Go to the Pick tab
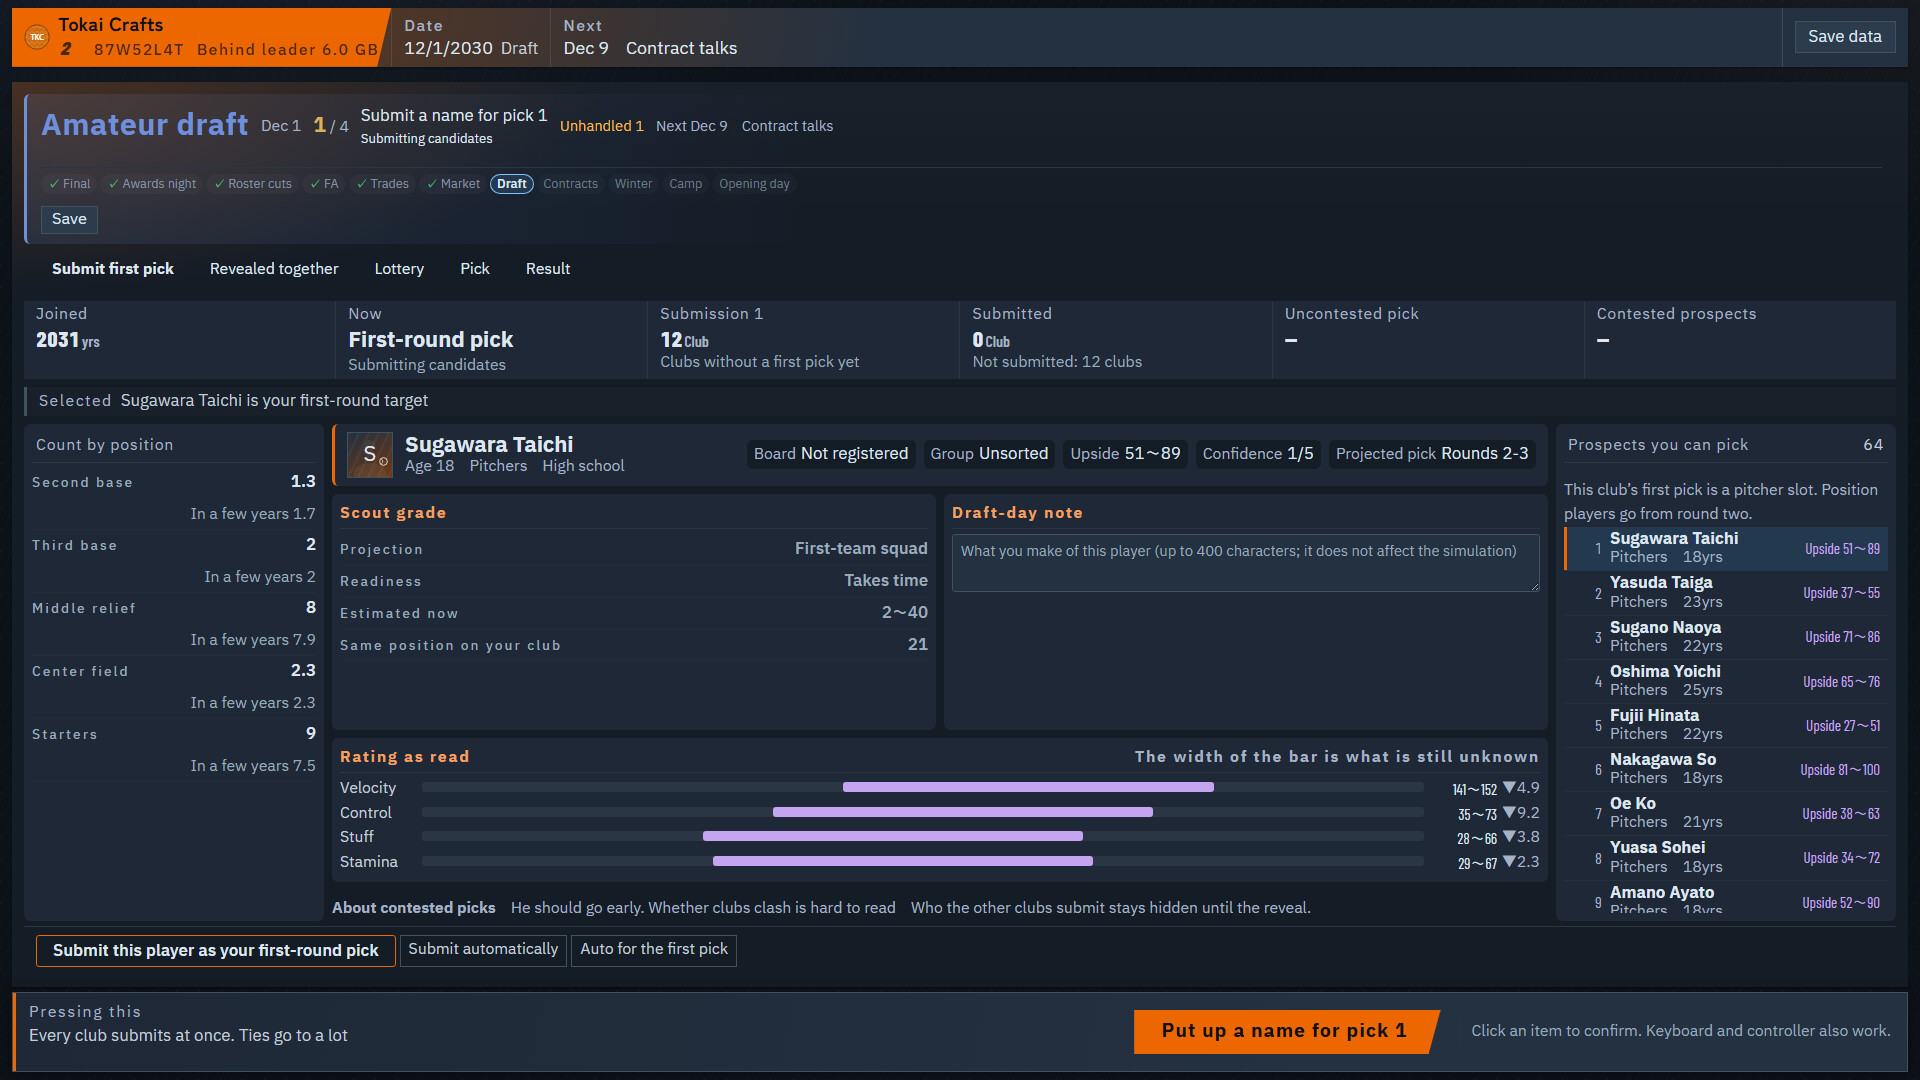The image size is (1920, 1080). coord(475,269)
